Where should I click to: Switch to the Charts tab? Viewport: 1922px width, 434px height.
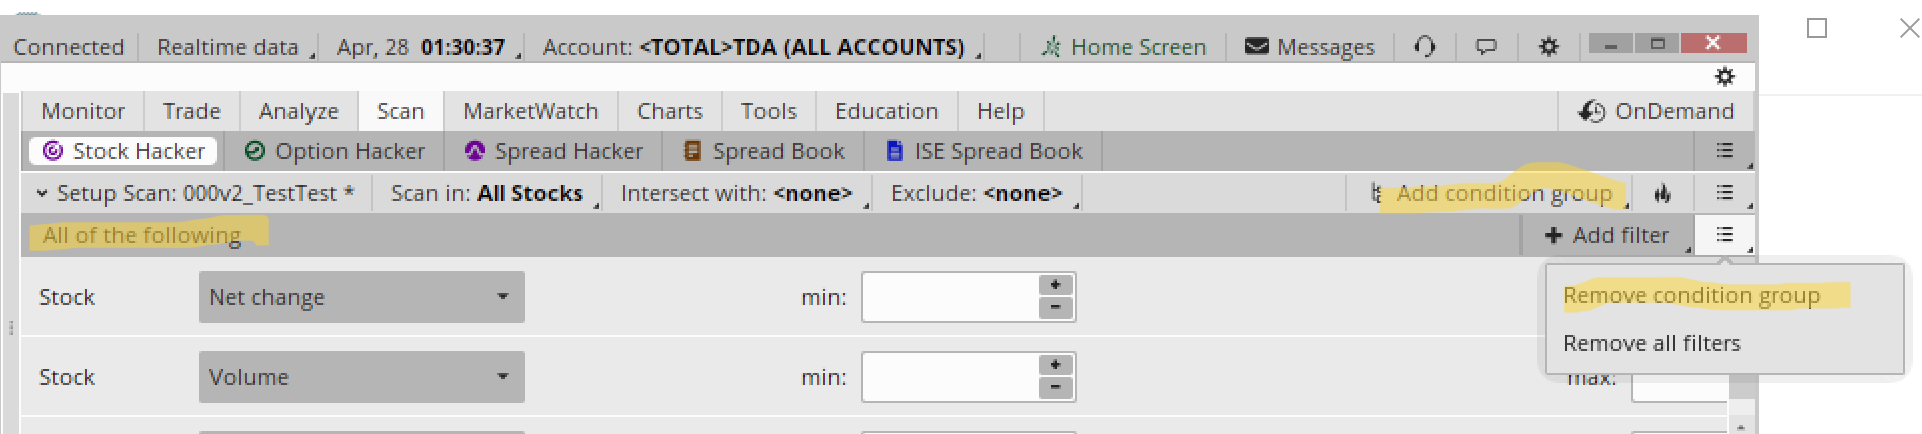click(x=669, y=111)
